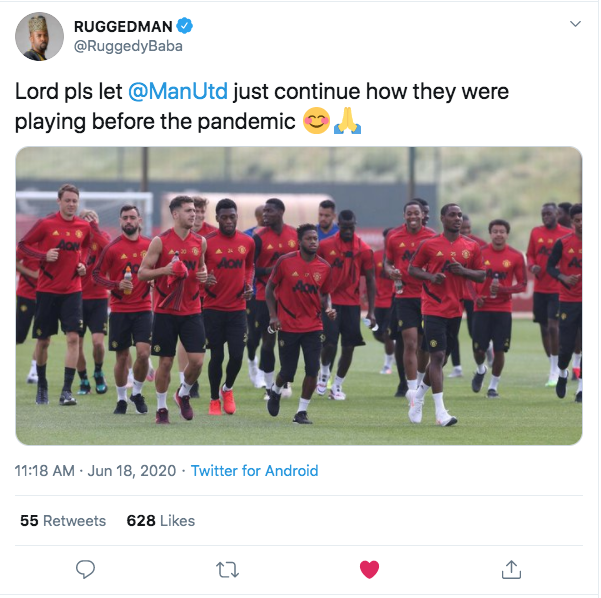601x598 pixels.
Task: Expand the tweet options chevron
Action: 575,24
